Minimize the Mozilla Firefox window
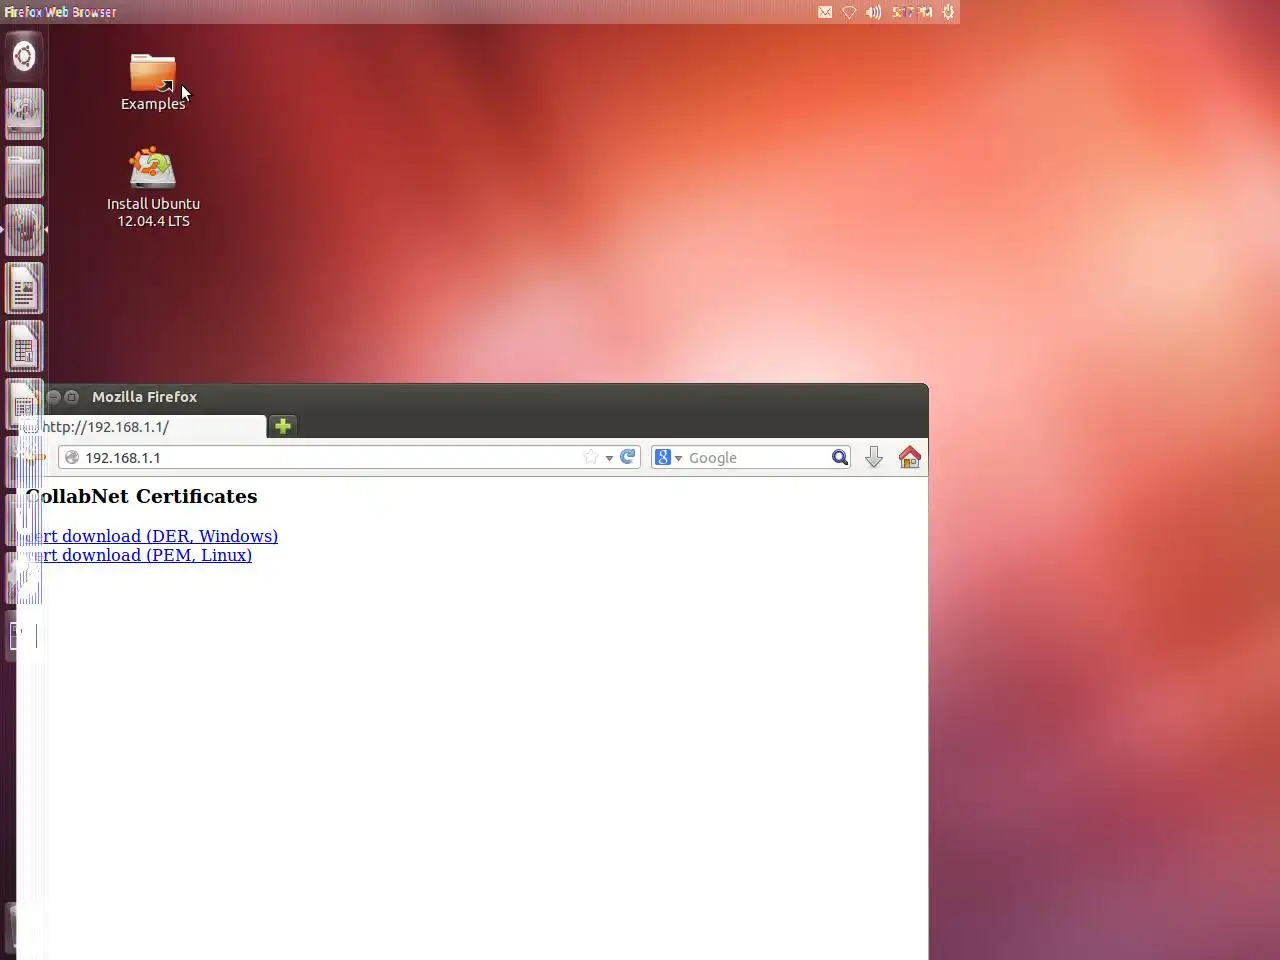Screen dimensions: 1280x960 54,397
